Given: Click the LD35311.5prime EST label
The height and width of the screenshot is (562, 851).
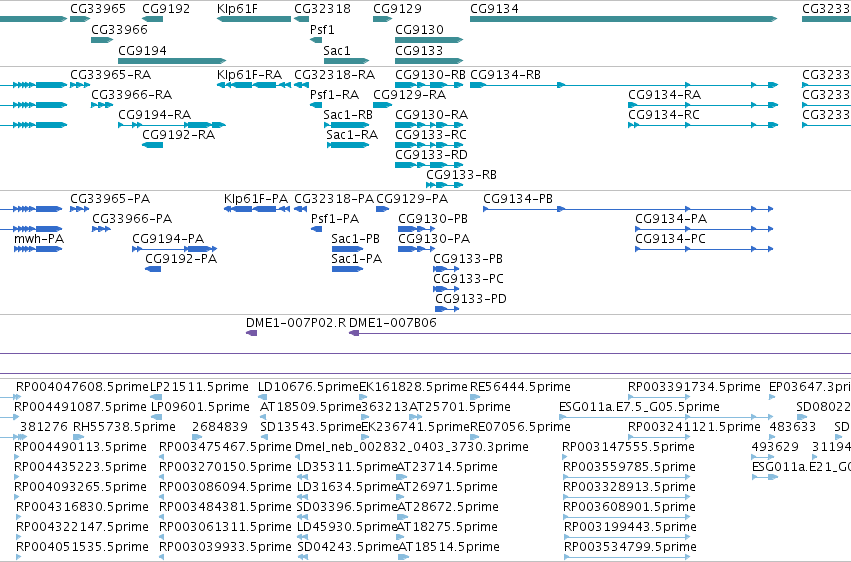Looking at the screenshot, I should [x=347, y=467].
